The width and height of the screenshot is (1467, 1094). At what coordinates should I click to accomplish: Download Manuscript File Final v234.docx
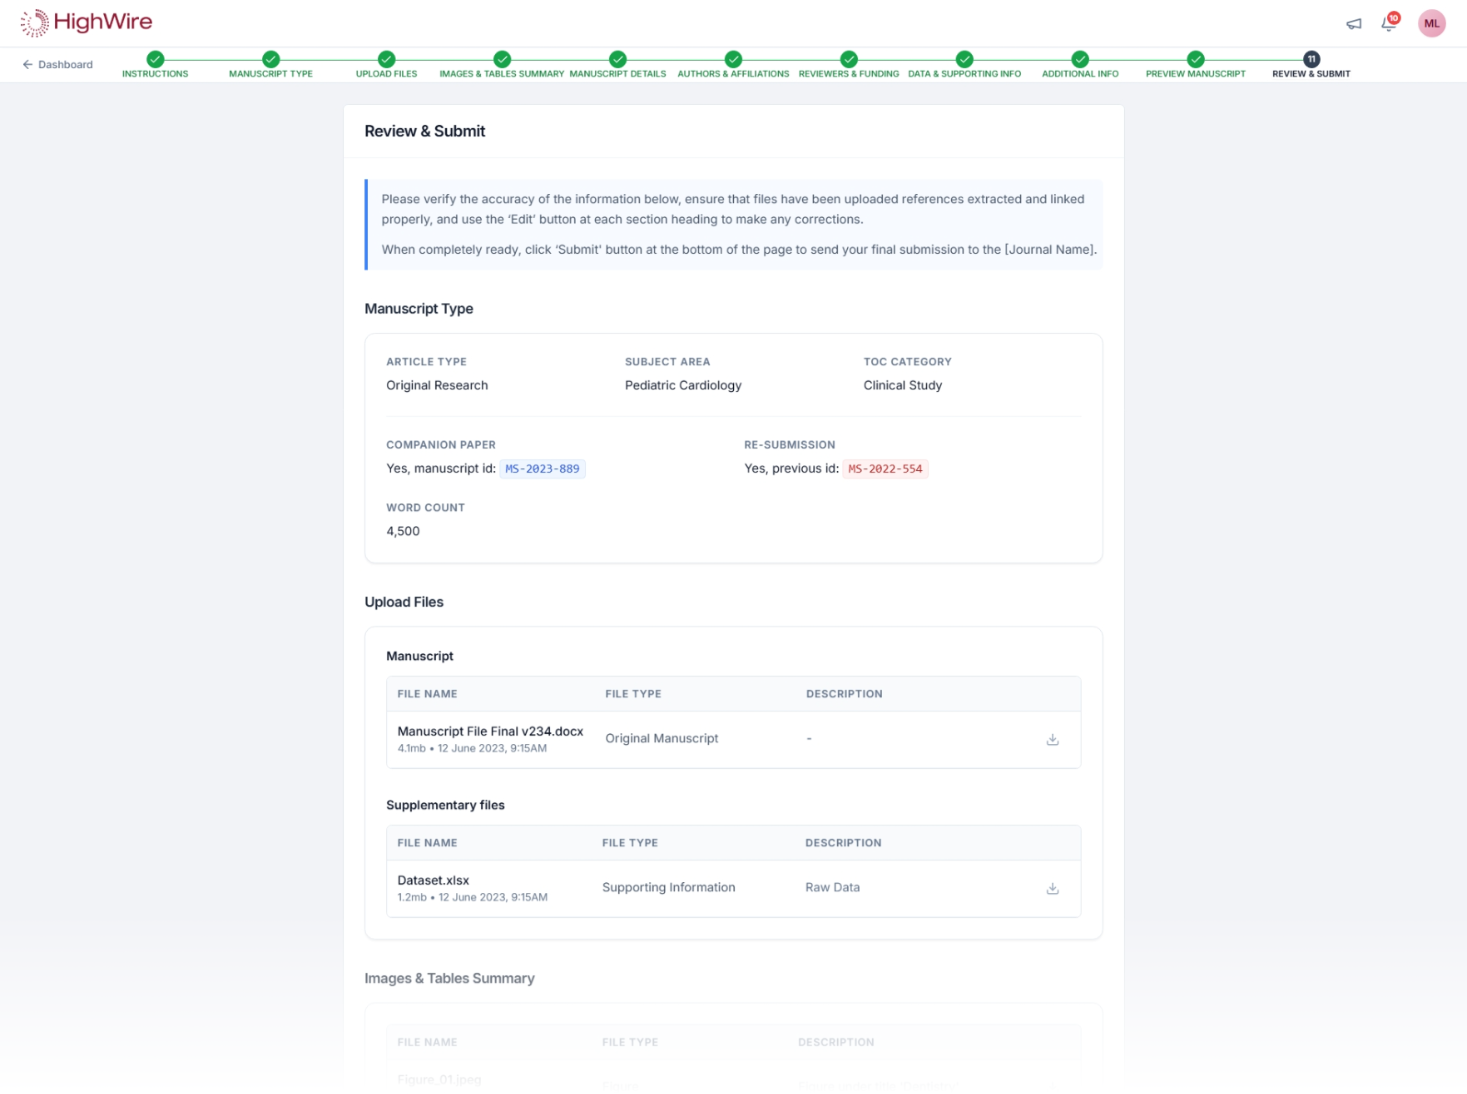point(1052,740)
